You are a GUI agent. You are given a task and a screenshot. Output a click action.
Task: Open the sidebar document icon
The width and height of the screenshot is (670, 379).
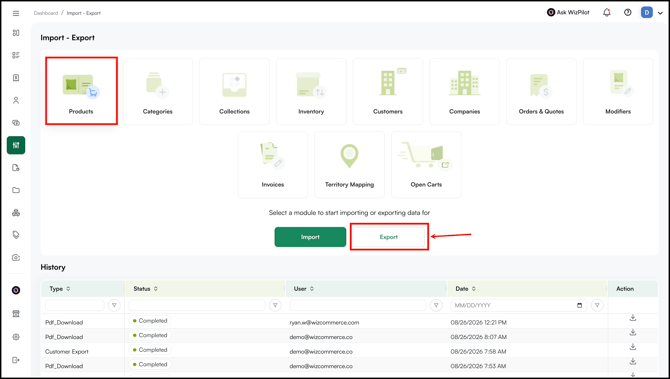[16, 78]
